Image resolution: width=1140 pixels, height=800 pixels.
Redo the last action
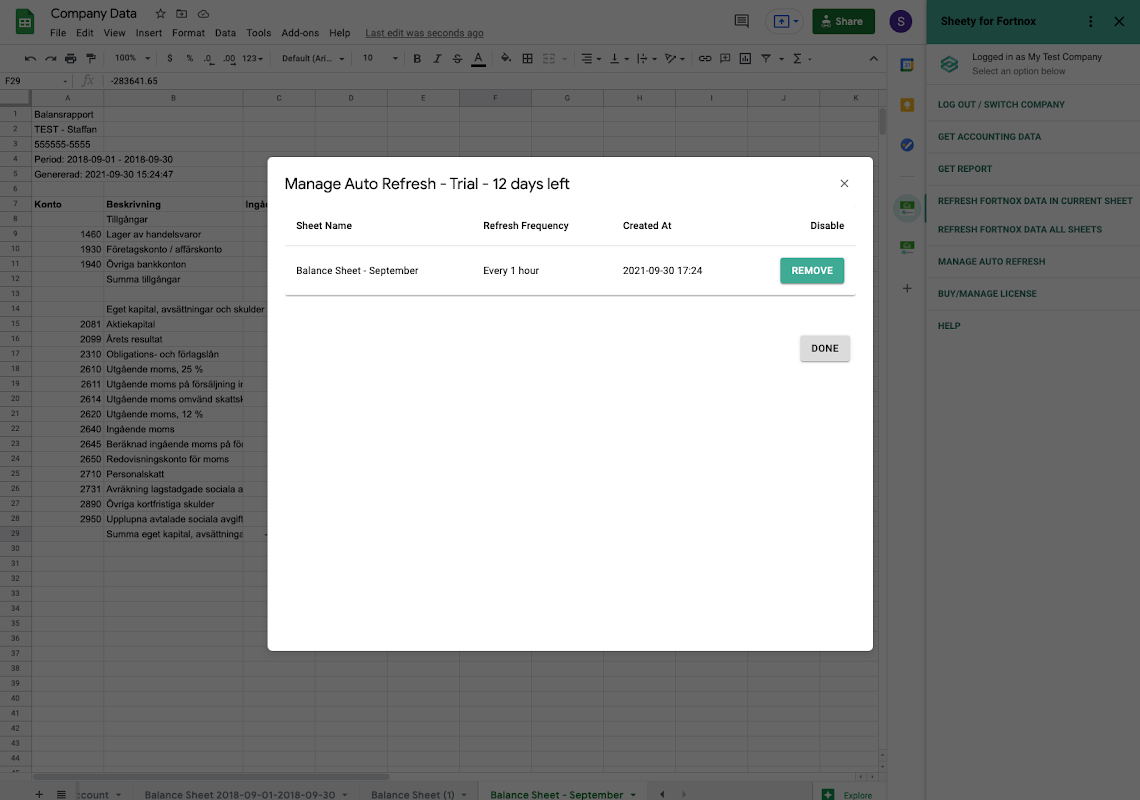tap(50, 58)
